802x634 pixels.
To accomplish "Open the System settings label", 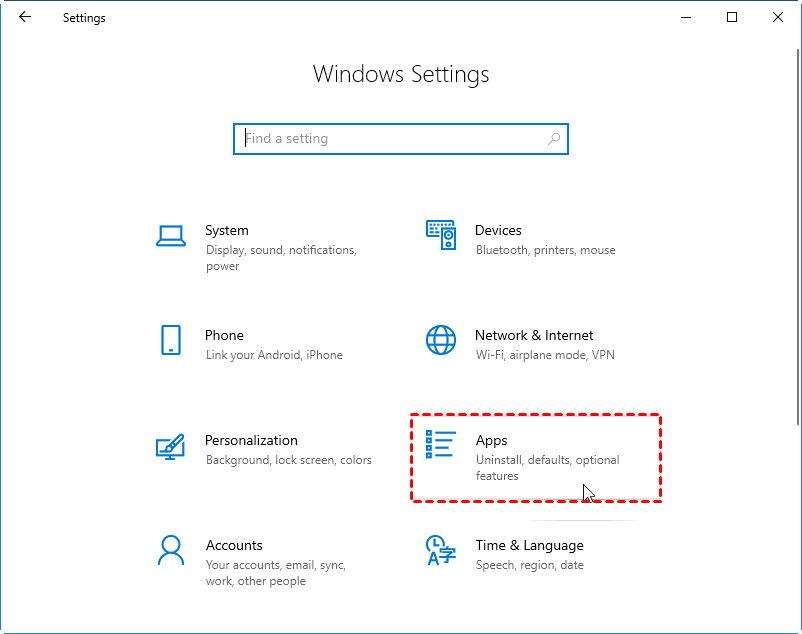I will point(227,230).
